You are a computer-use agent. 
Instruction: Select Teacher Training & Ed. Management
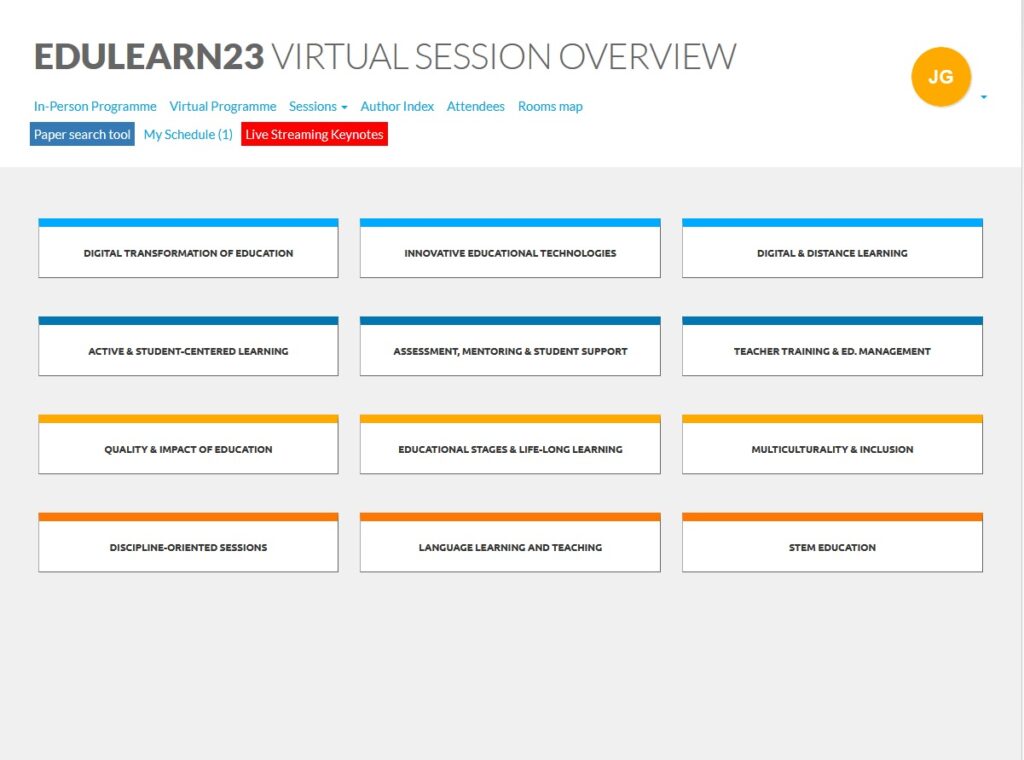point(832,346)
